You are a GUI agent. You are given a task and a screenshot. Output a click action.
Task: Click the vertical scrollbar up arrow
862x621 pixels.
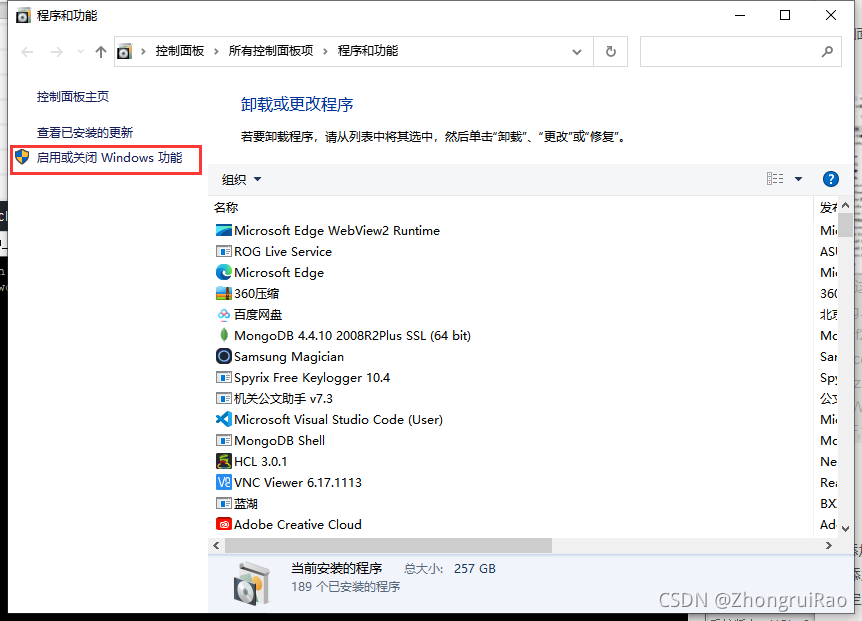tap(846, 205)
